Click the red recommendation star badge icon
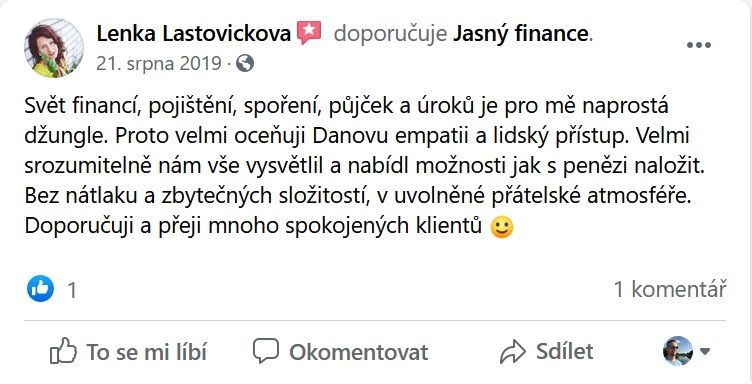This screenshot has width=752, height=384. click(x=309, y=33)
